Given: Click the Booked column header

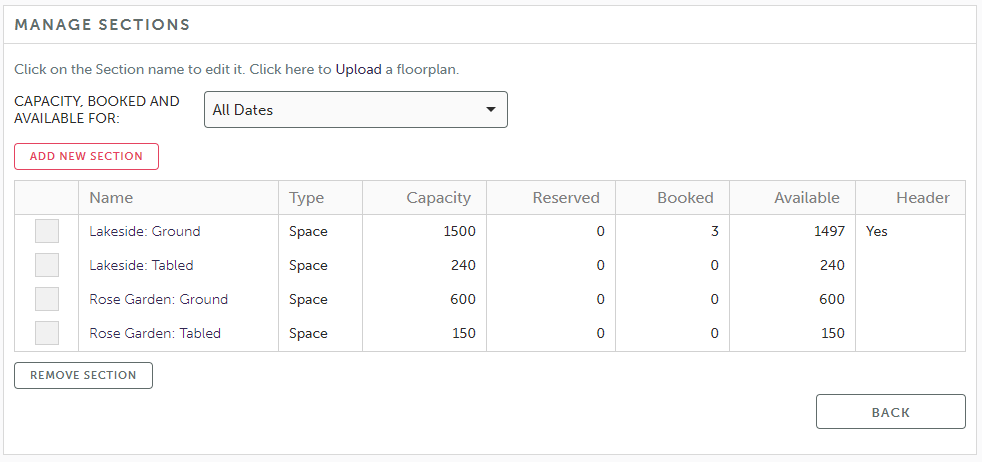Looking at the screenshot, I should coord(685,198).
